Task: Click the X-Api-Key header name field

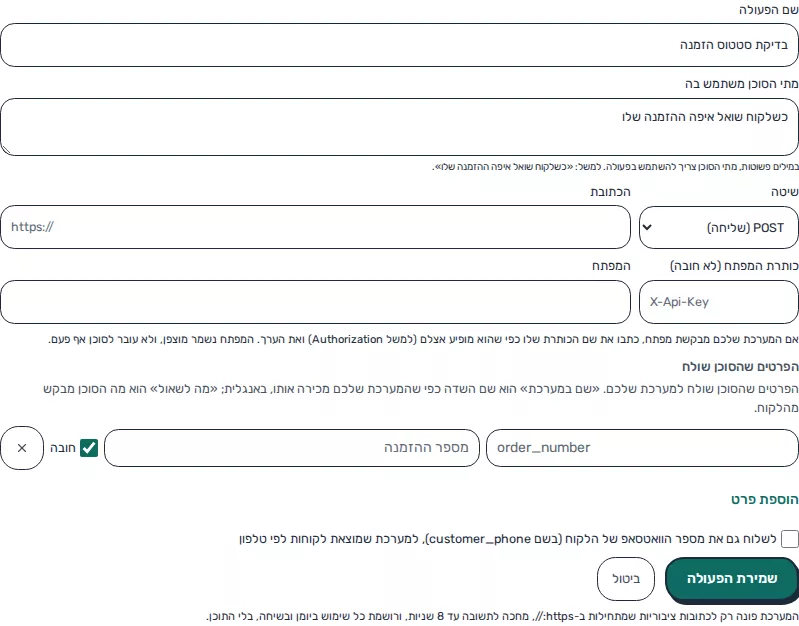Action: click(x=718, y=302)
